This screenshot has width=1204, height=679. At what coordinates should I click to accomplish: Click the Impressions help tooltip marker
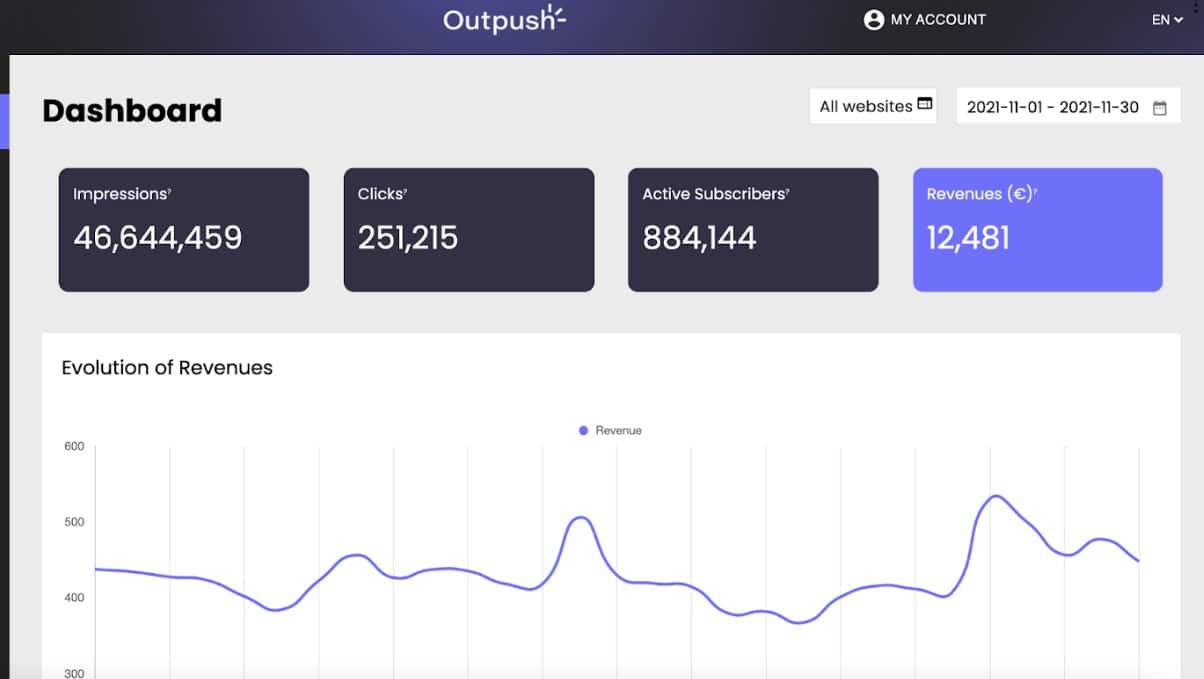pyautogui.click(x=171, y=190)
